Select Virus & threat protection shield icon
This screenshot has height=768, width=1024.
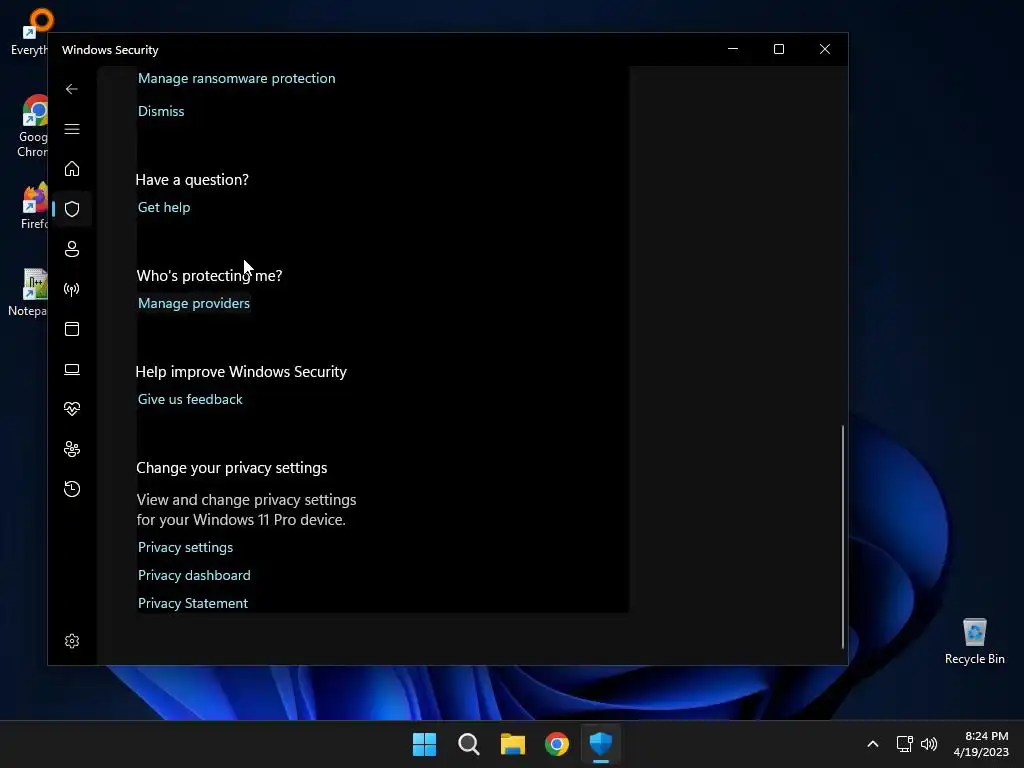point(72,209)
